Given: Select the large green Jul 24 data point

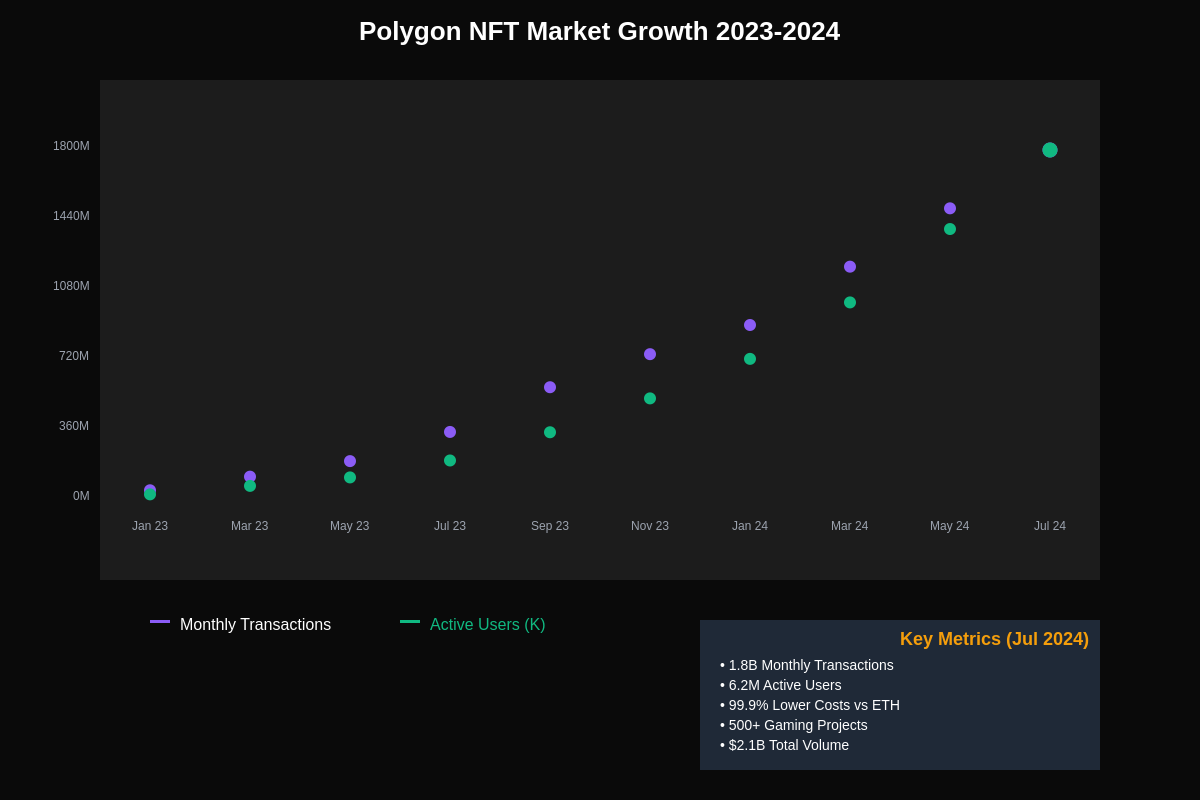Looking at the screenshot, I should coord(1050,150).
